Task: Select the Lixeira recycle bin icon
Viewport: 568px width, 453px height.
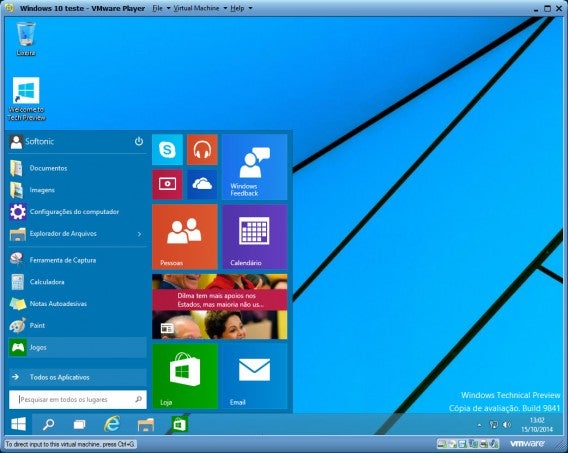Action: [x=26, y=39]
